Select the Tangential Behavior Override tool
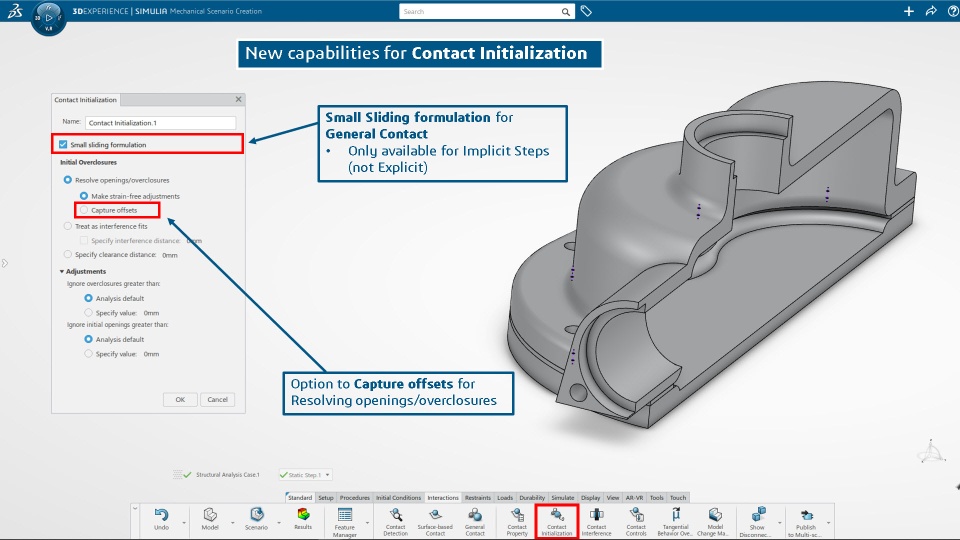Image resolution: width=960 pixels, height=540 pixels. pos(675,522)
